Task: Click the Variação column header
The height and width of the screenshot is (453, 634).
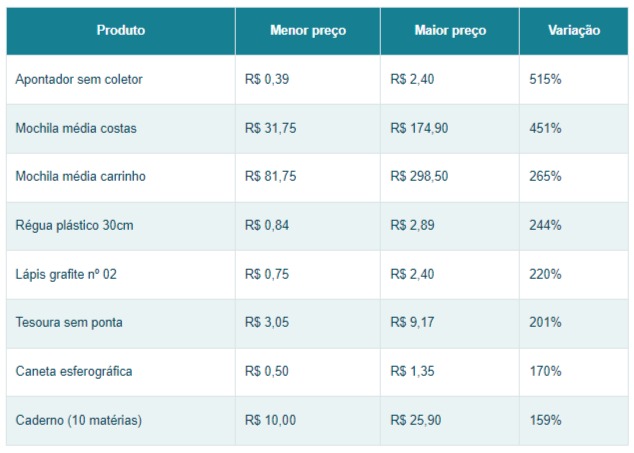Action: tap(574, 31)
